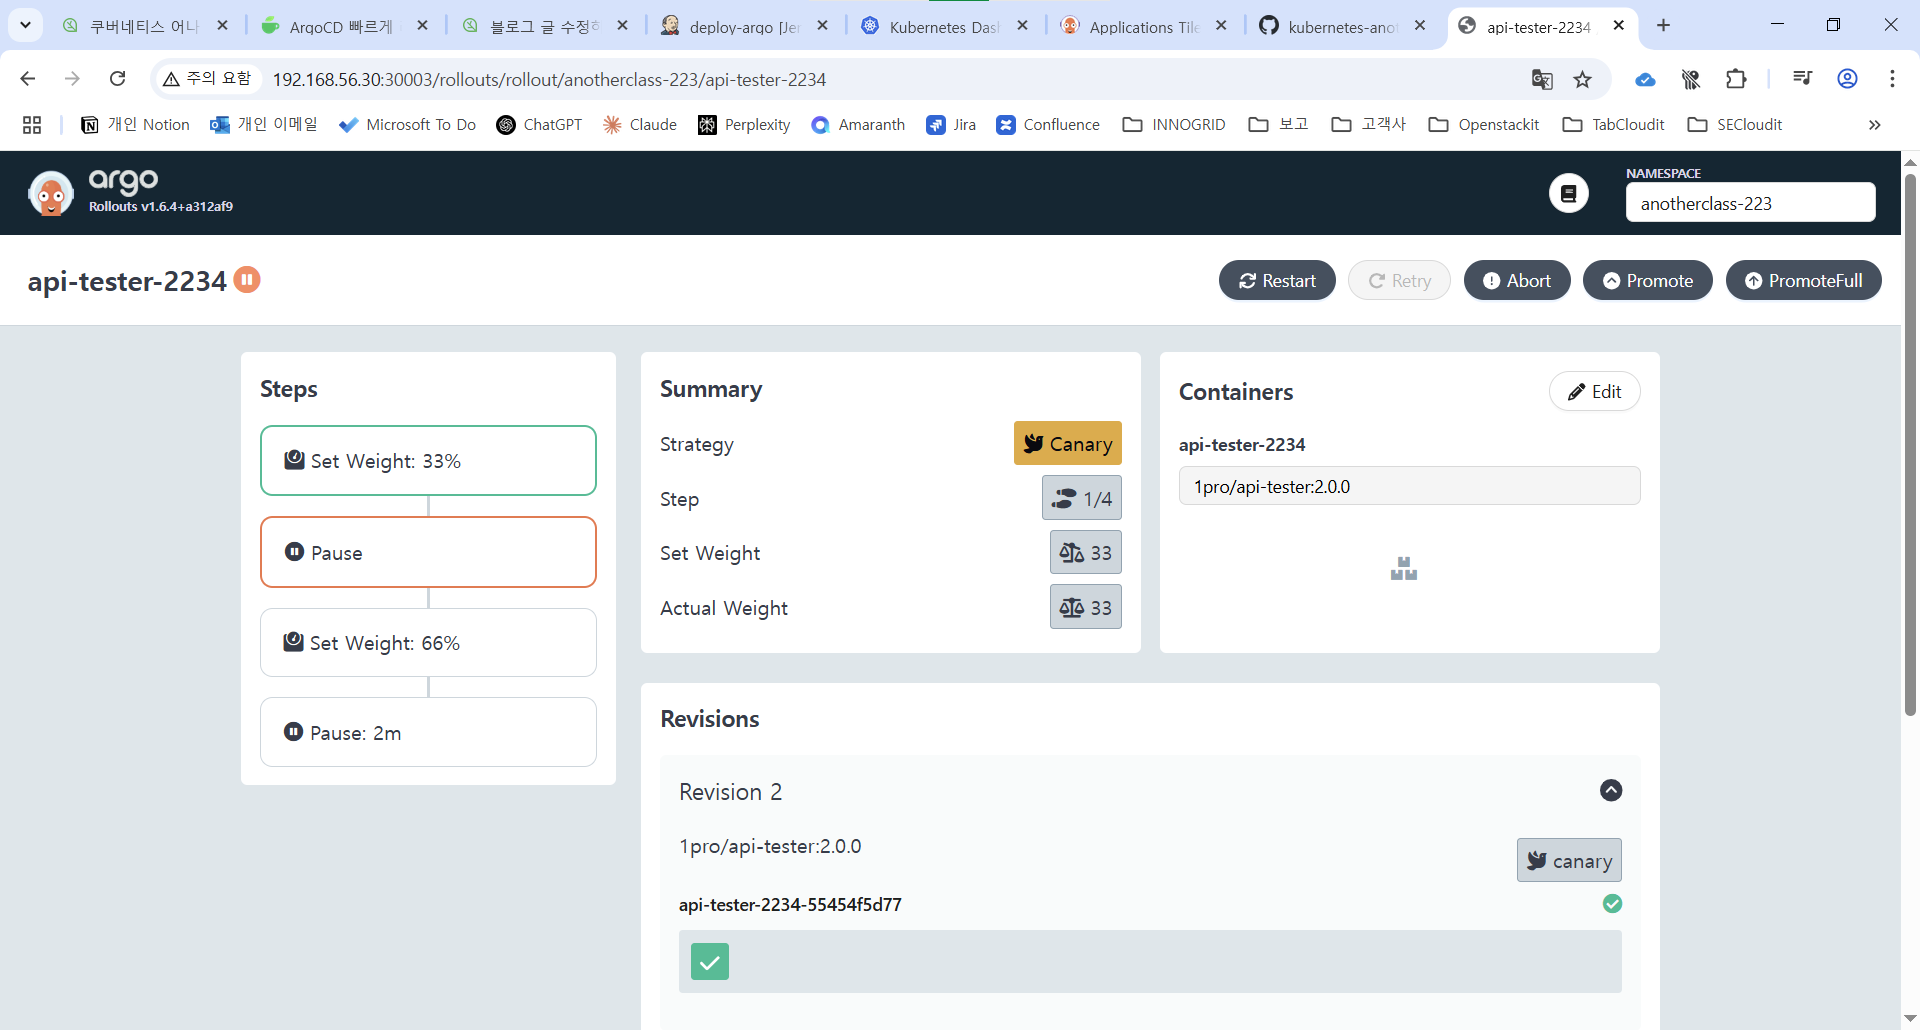The height and width of the screenshot is (1030, 1920).
Task: Switch to the Applications Tiles tab
Action: point(1144,26)
